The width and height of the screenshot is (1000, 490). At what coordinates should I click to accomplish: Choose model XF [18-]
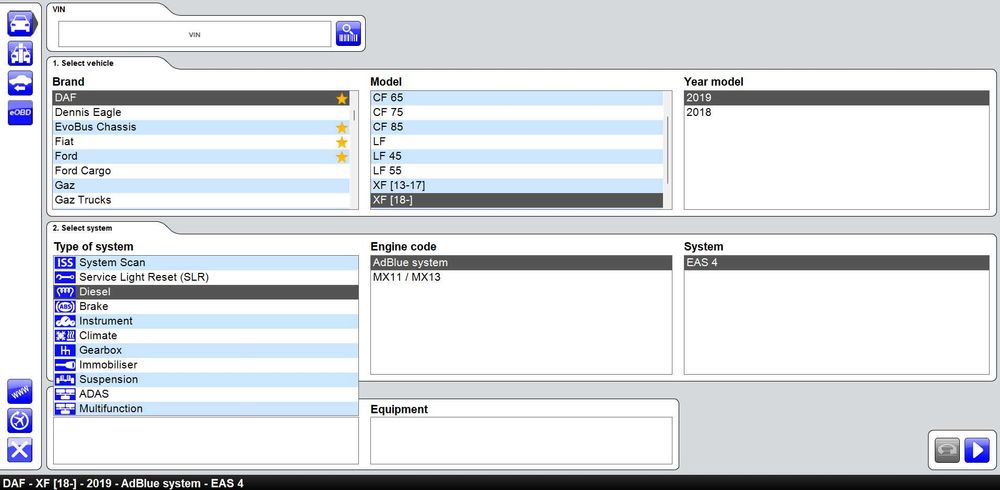[517, 200]
